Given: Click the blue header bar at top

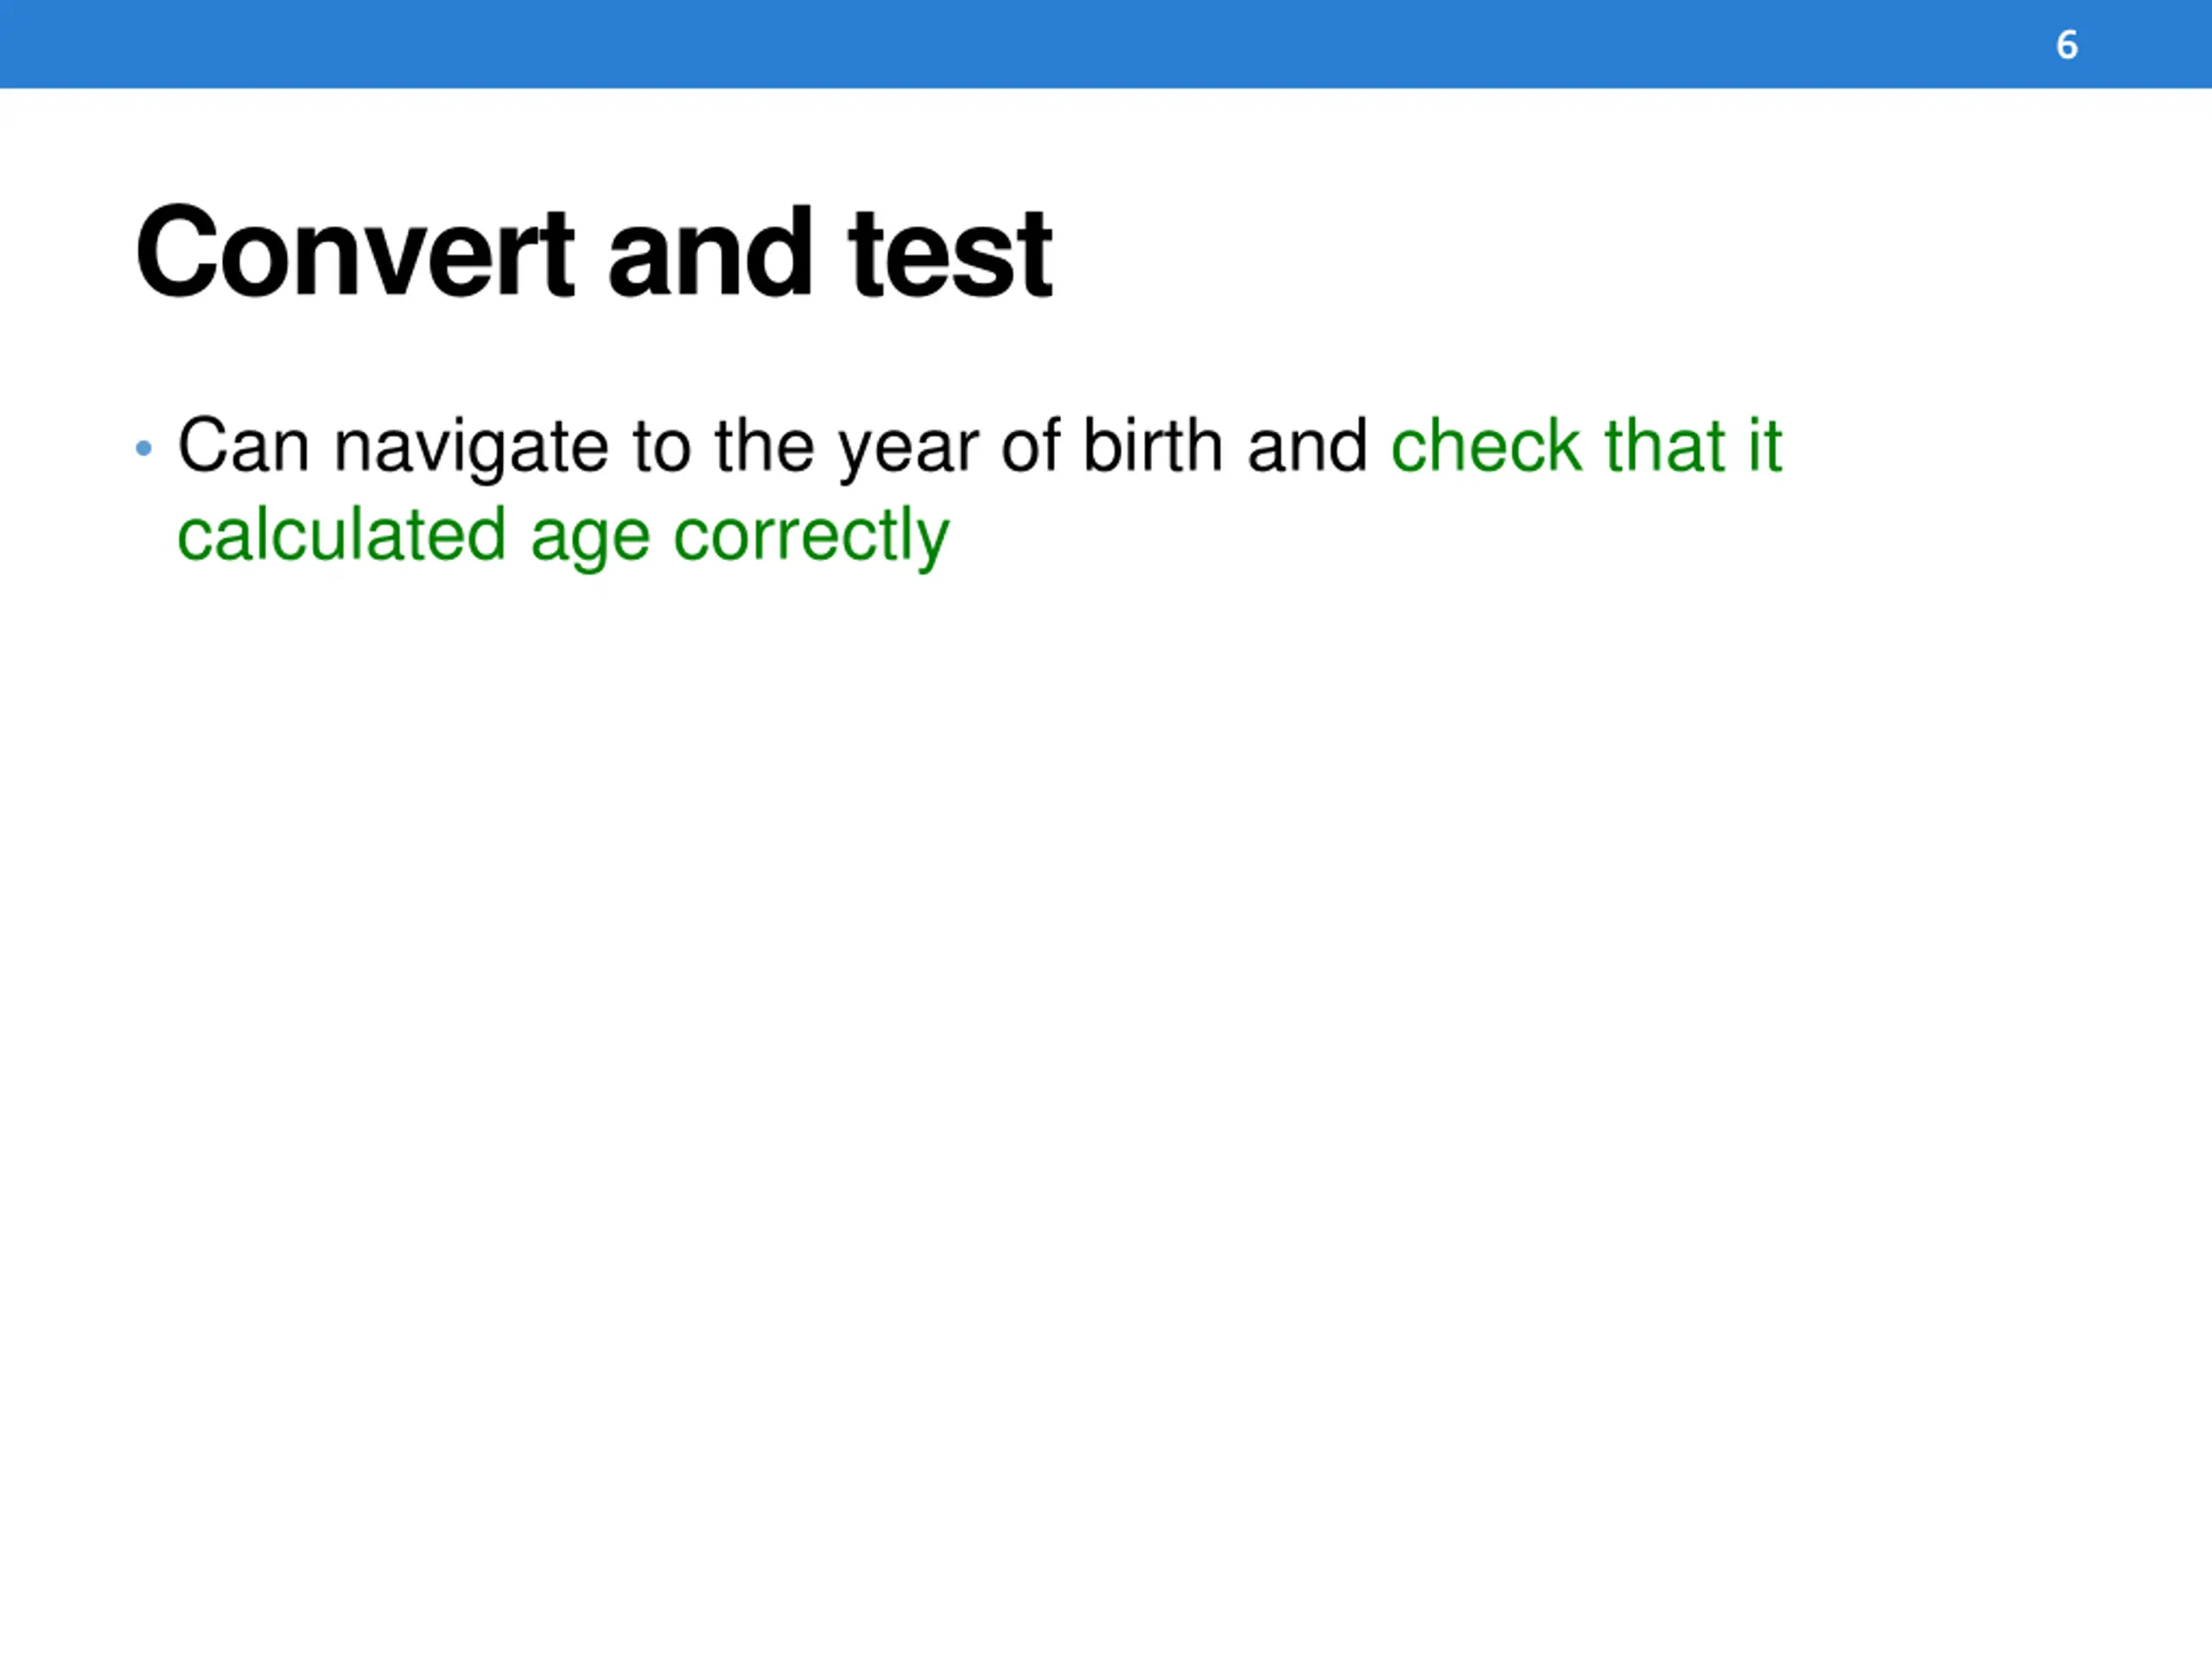Looking at the screenshot, I should [x=1106, y=44].
